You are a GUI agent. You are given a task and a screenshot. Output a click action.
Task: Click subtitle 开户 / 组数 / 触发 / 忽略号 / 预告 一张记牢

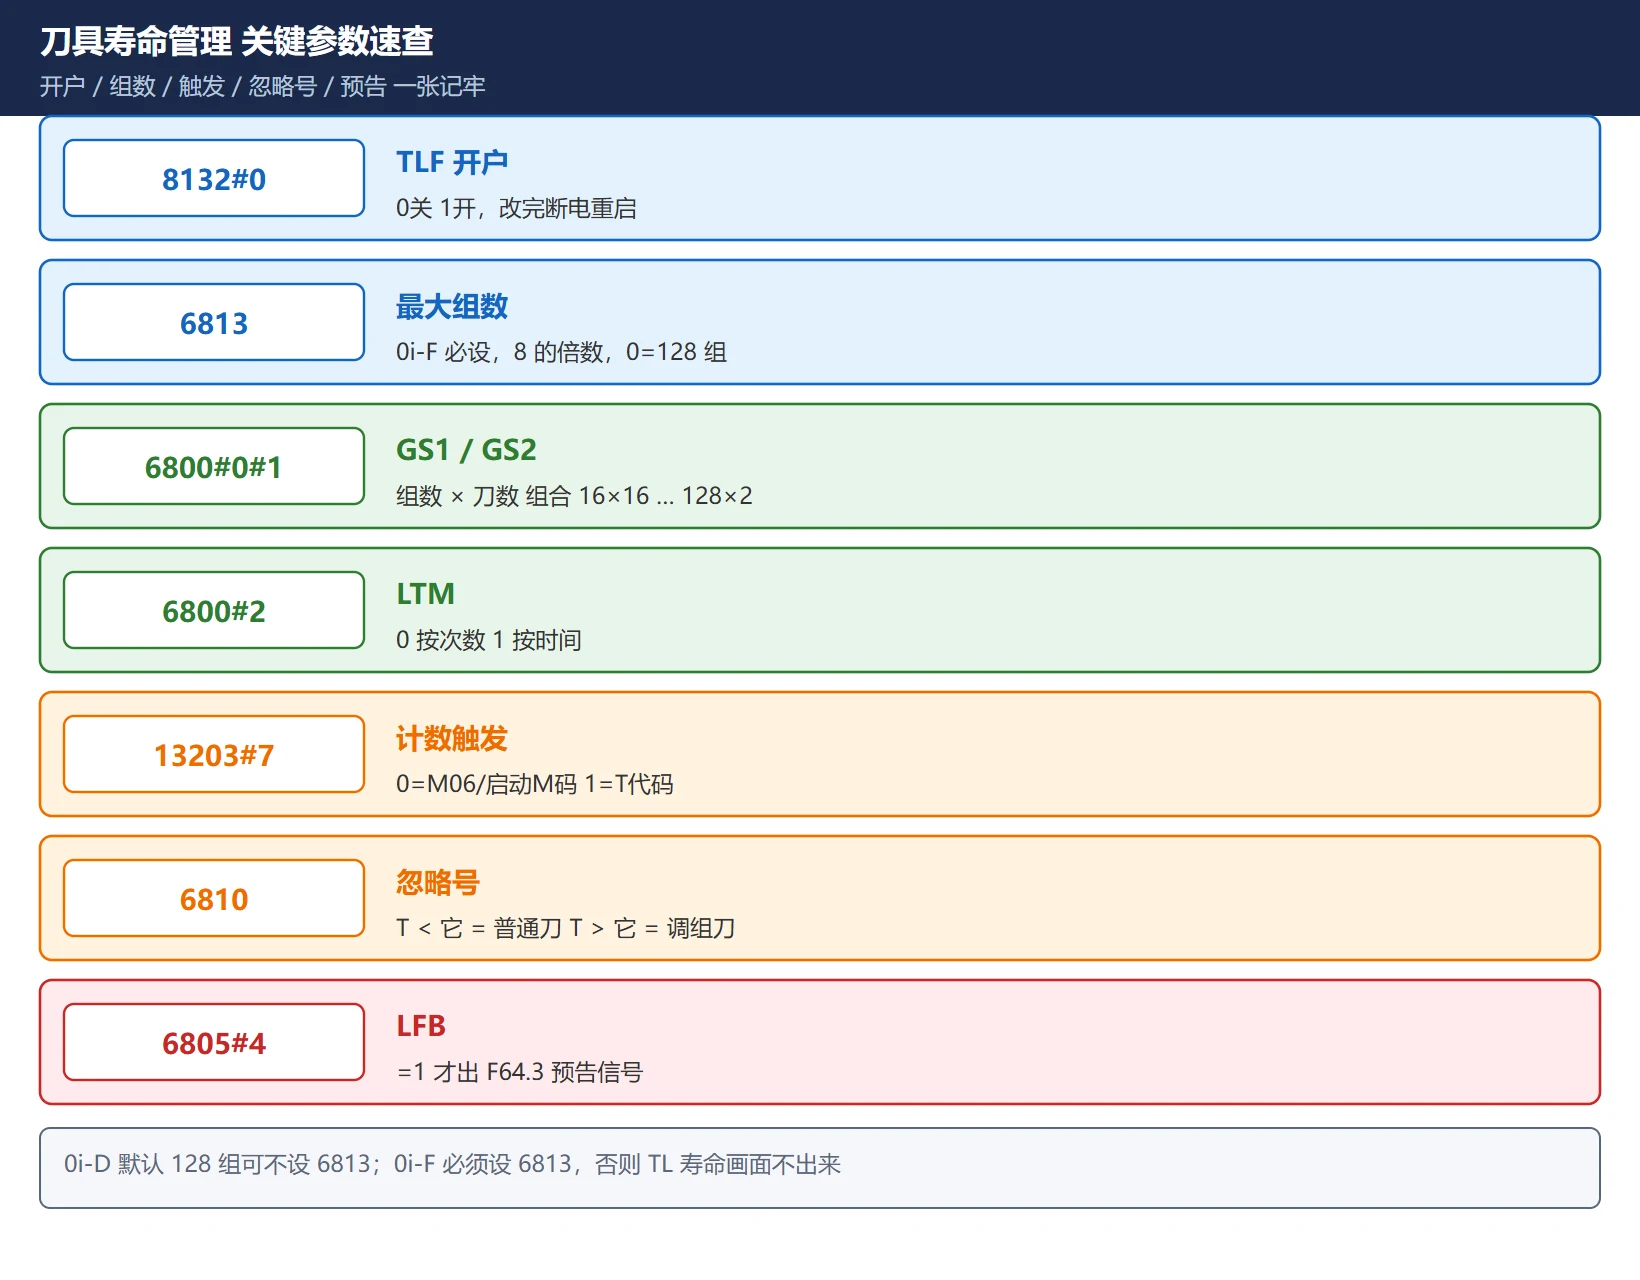tap(263, 87)
